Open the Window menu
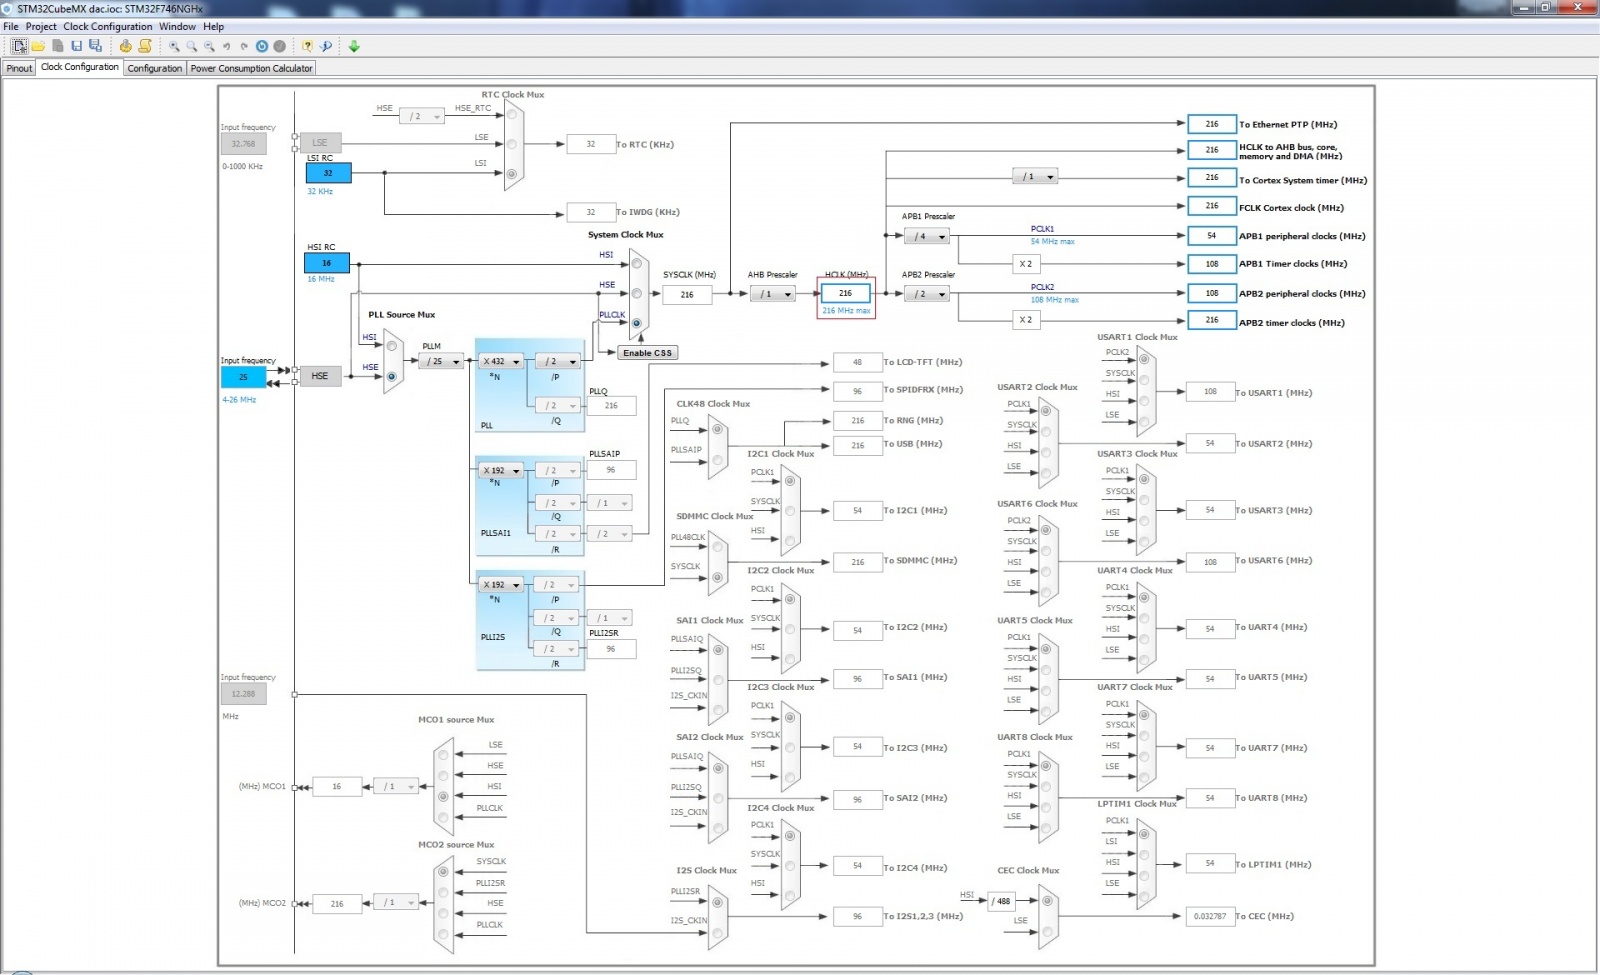 177,27
